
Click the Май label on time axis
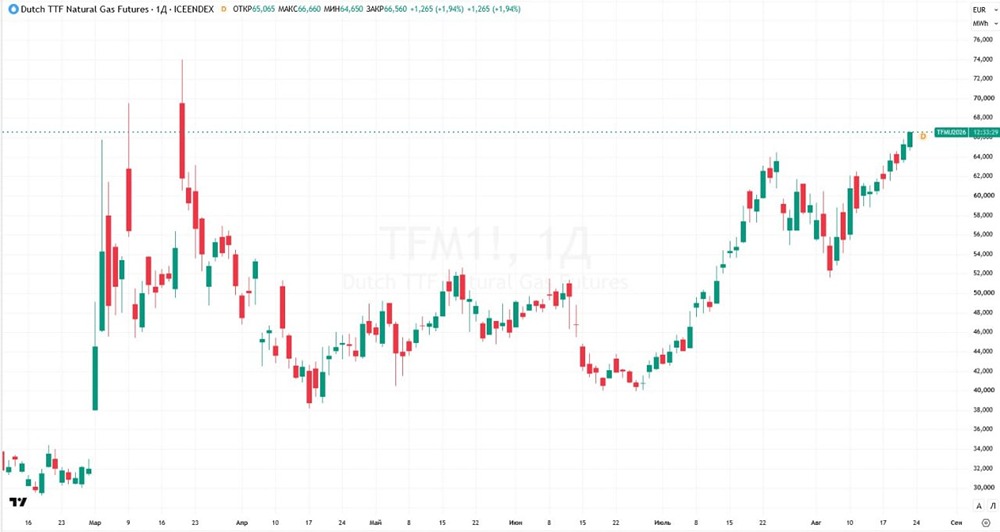pos(376,523)
